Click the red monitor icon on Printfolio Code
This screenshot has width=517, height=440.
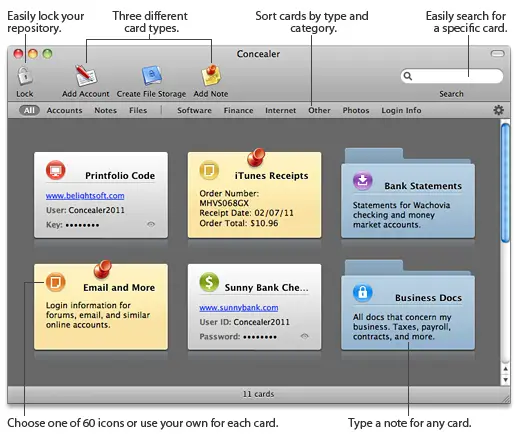click(56, 170)
